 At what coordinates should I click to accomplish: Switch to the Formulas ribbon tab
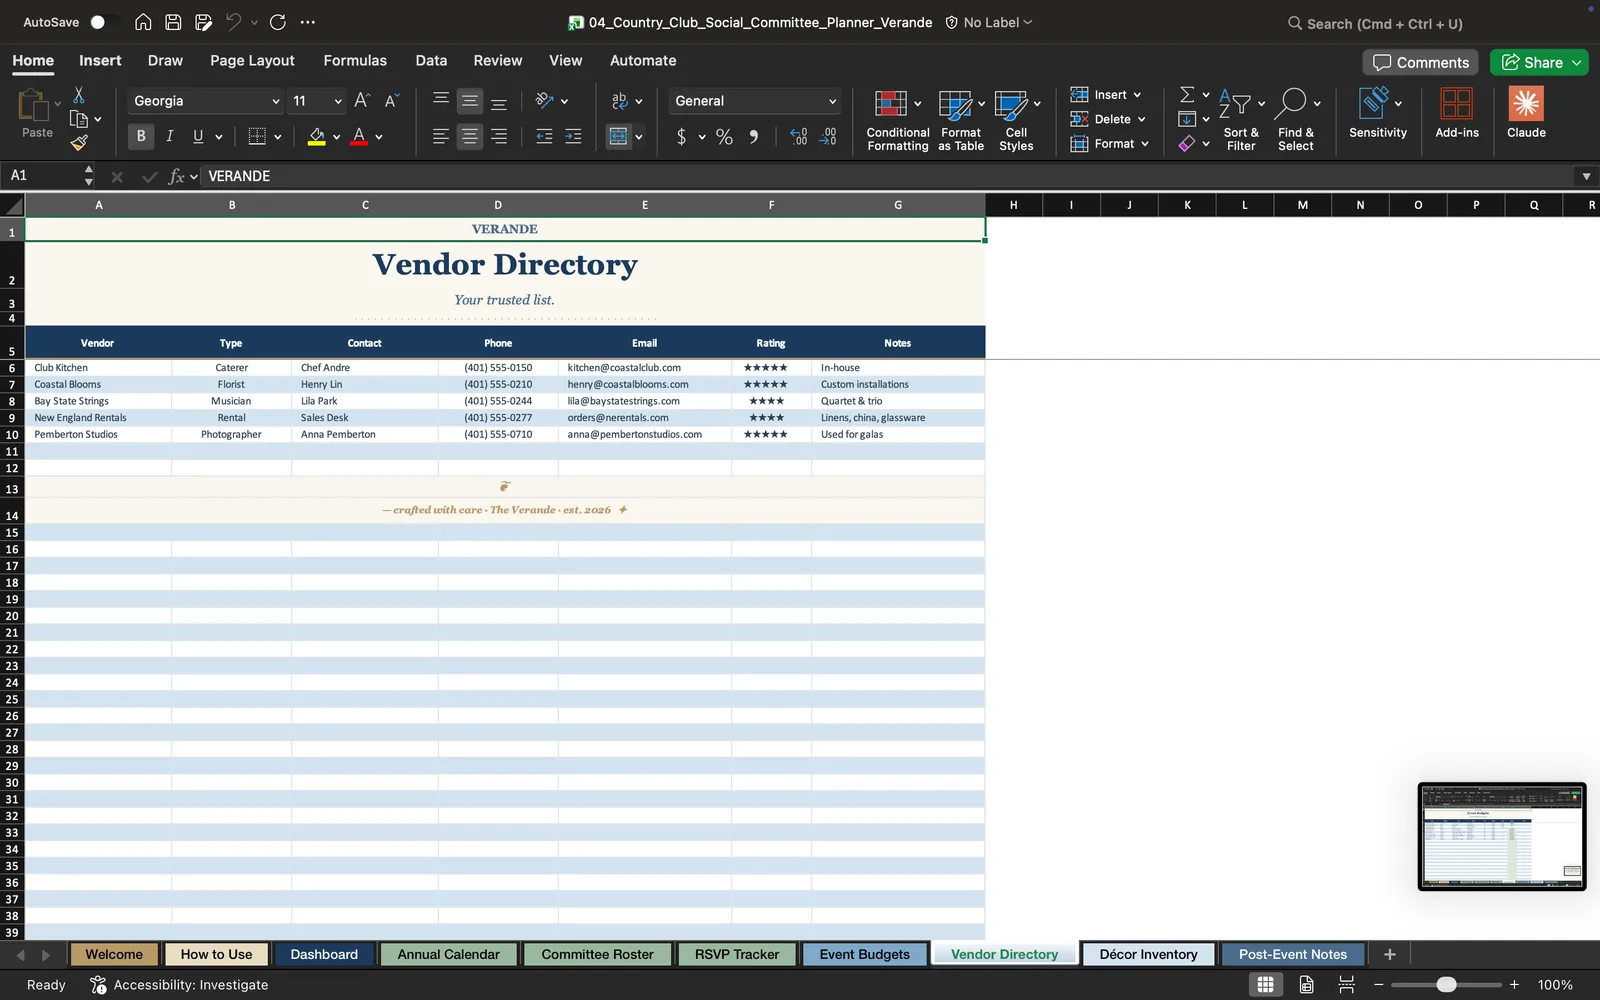(355, 60)
